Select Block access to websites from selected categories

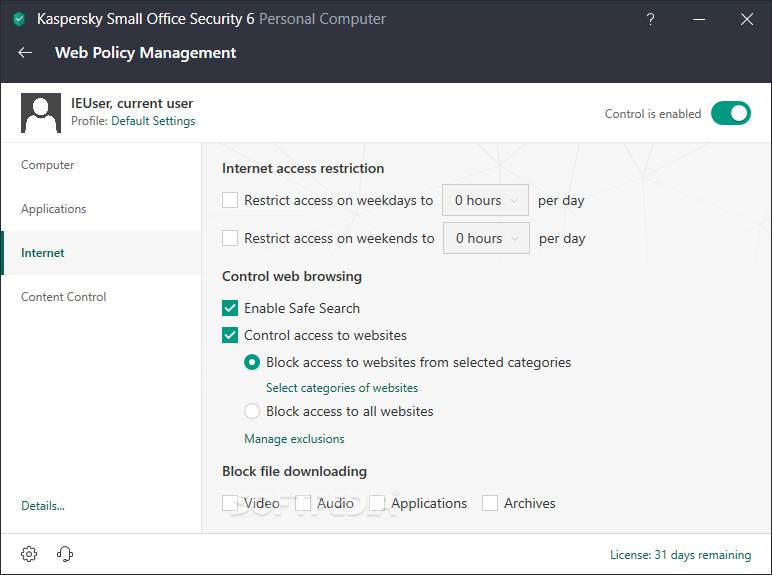[252, 362]
